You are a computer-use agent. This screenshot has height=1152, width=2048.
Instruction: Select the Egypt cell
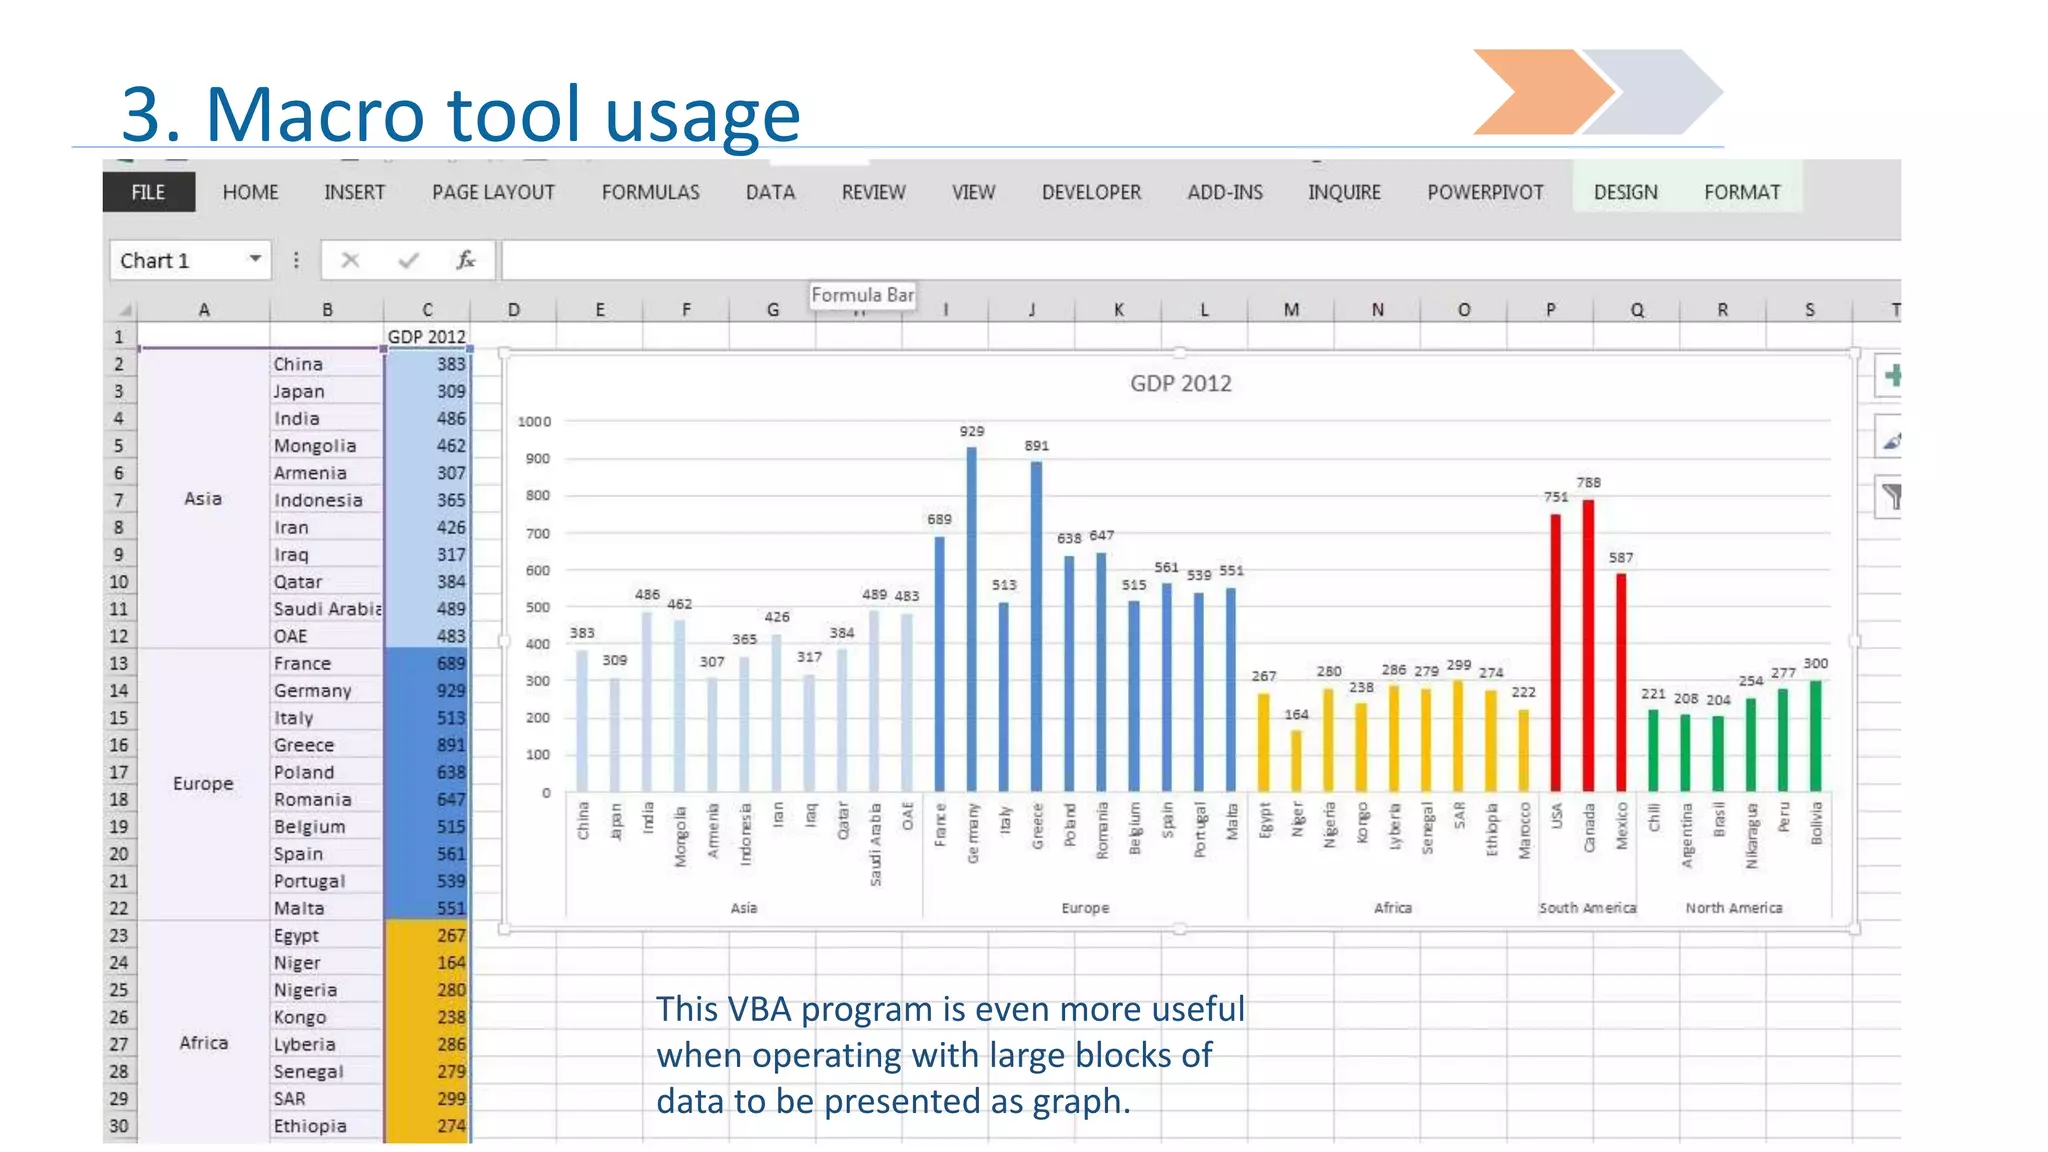327,936
